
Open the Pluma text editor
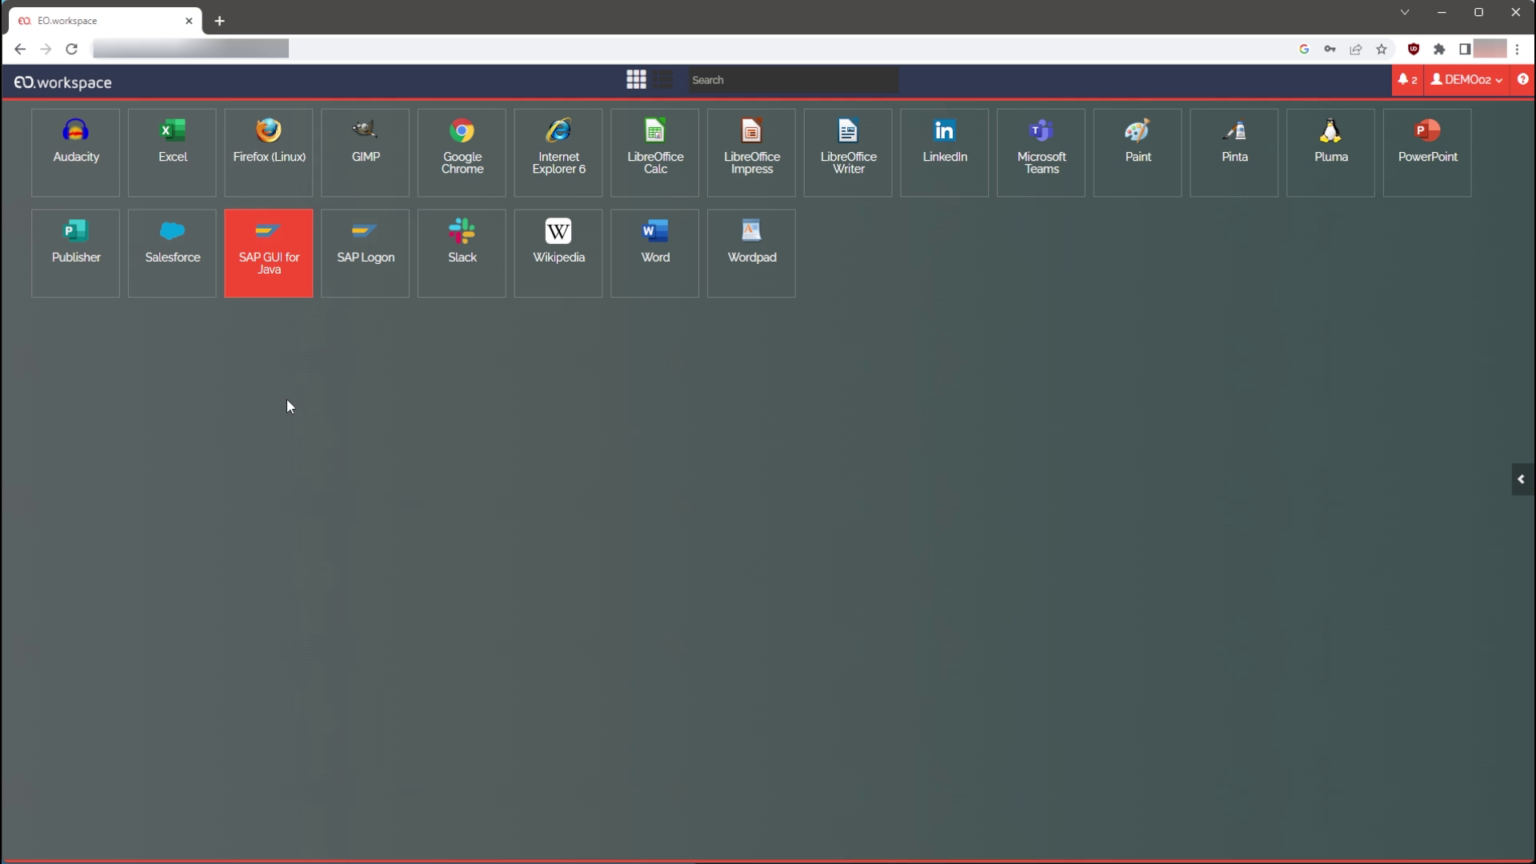[1330, 153]
